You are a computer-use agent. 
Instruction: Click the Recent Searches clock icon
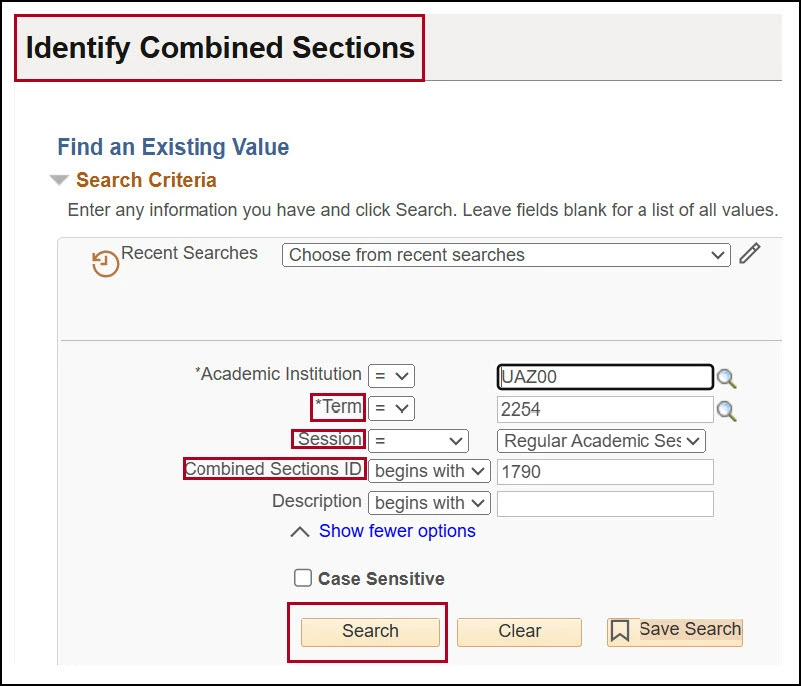(105, 264)
